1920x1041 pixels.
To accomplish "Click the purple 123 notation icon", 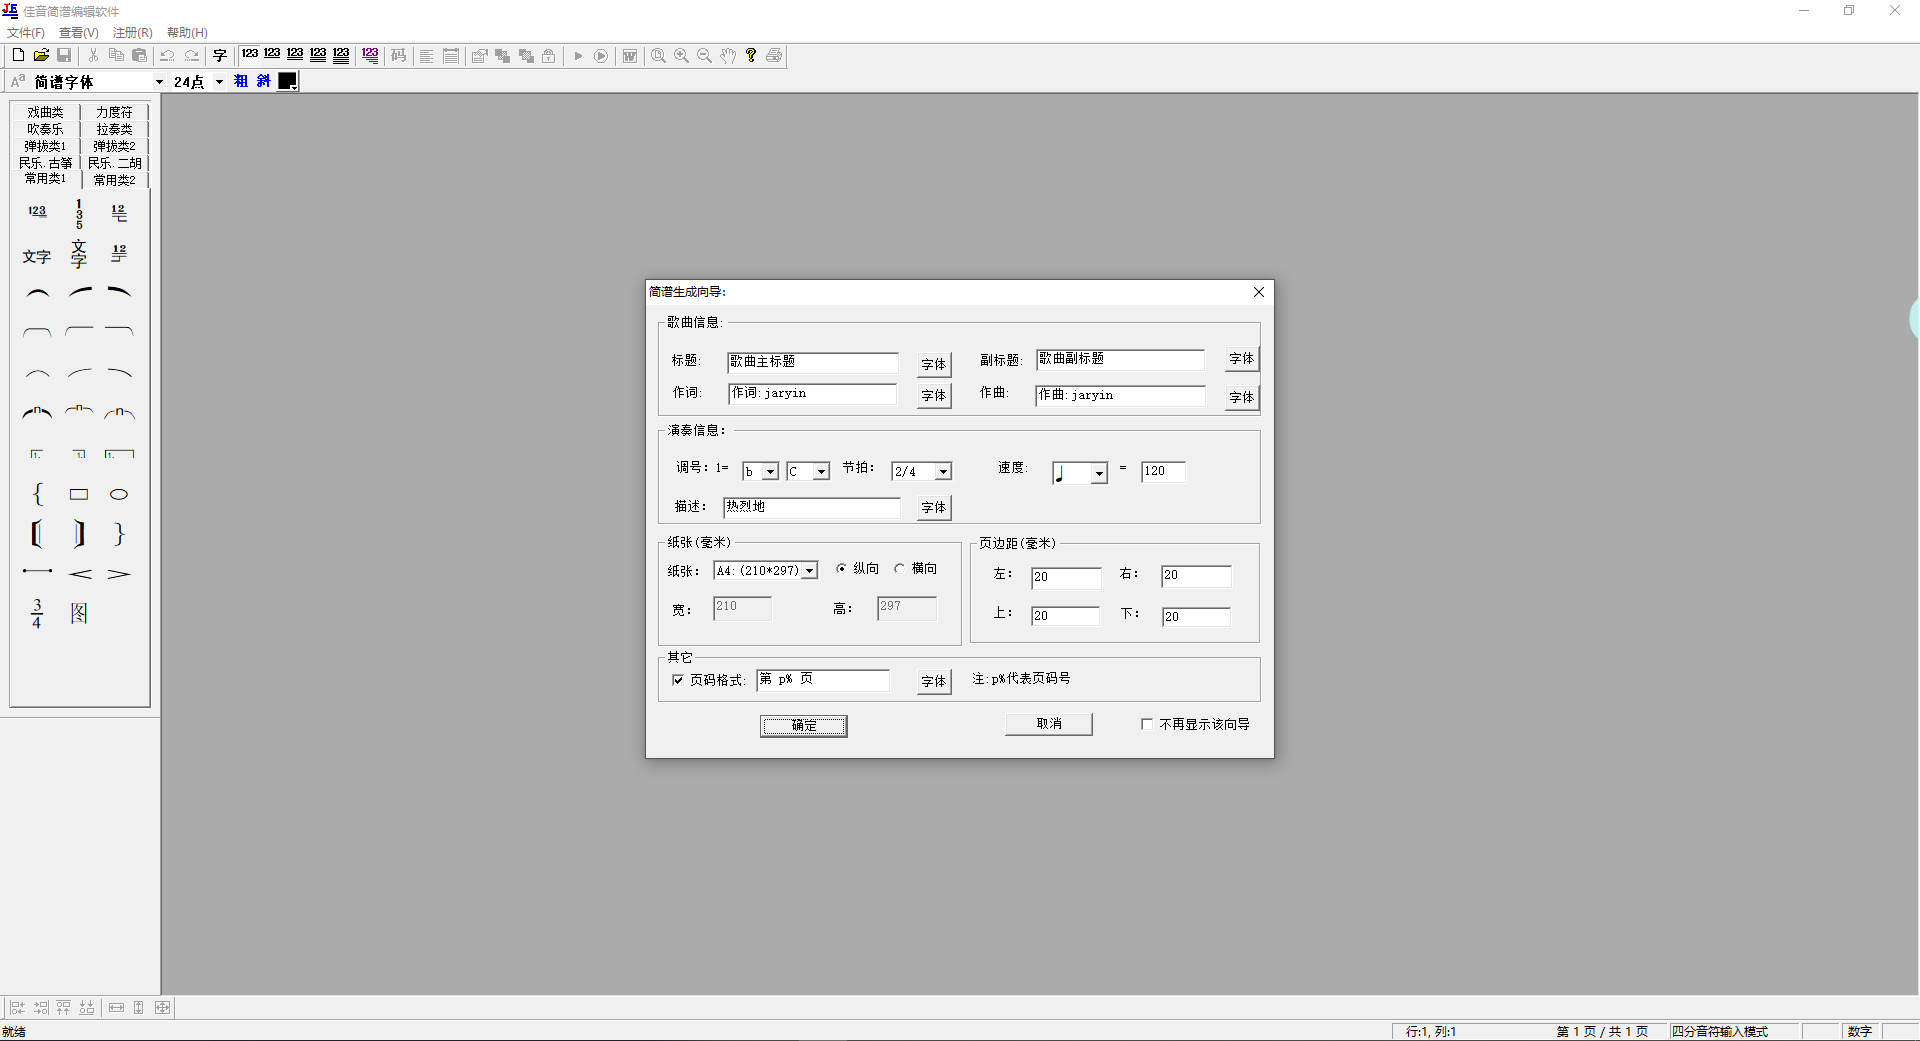I will (370, 56).
